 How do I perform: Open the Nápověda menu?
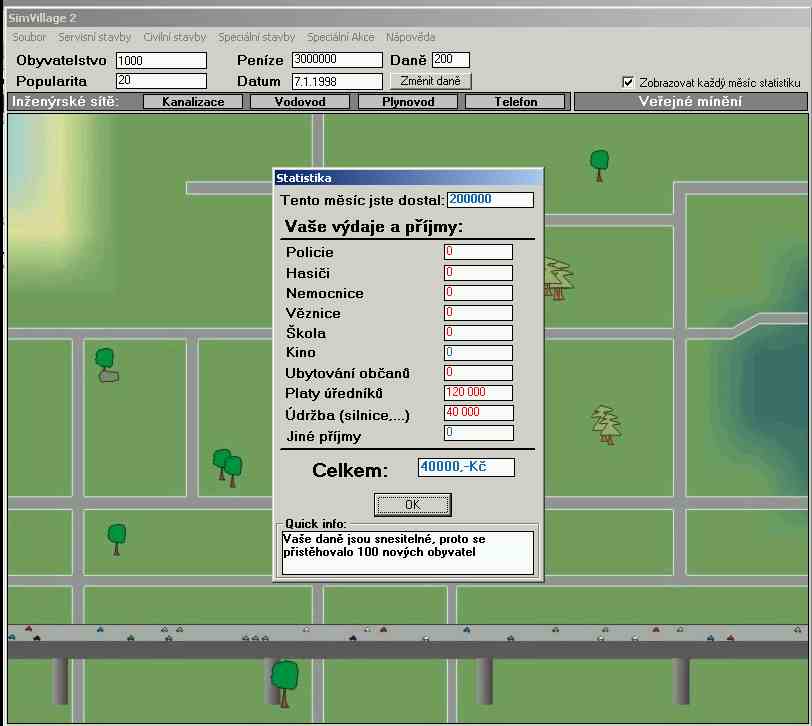[x=410, y=37]
